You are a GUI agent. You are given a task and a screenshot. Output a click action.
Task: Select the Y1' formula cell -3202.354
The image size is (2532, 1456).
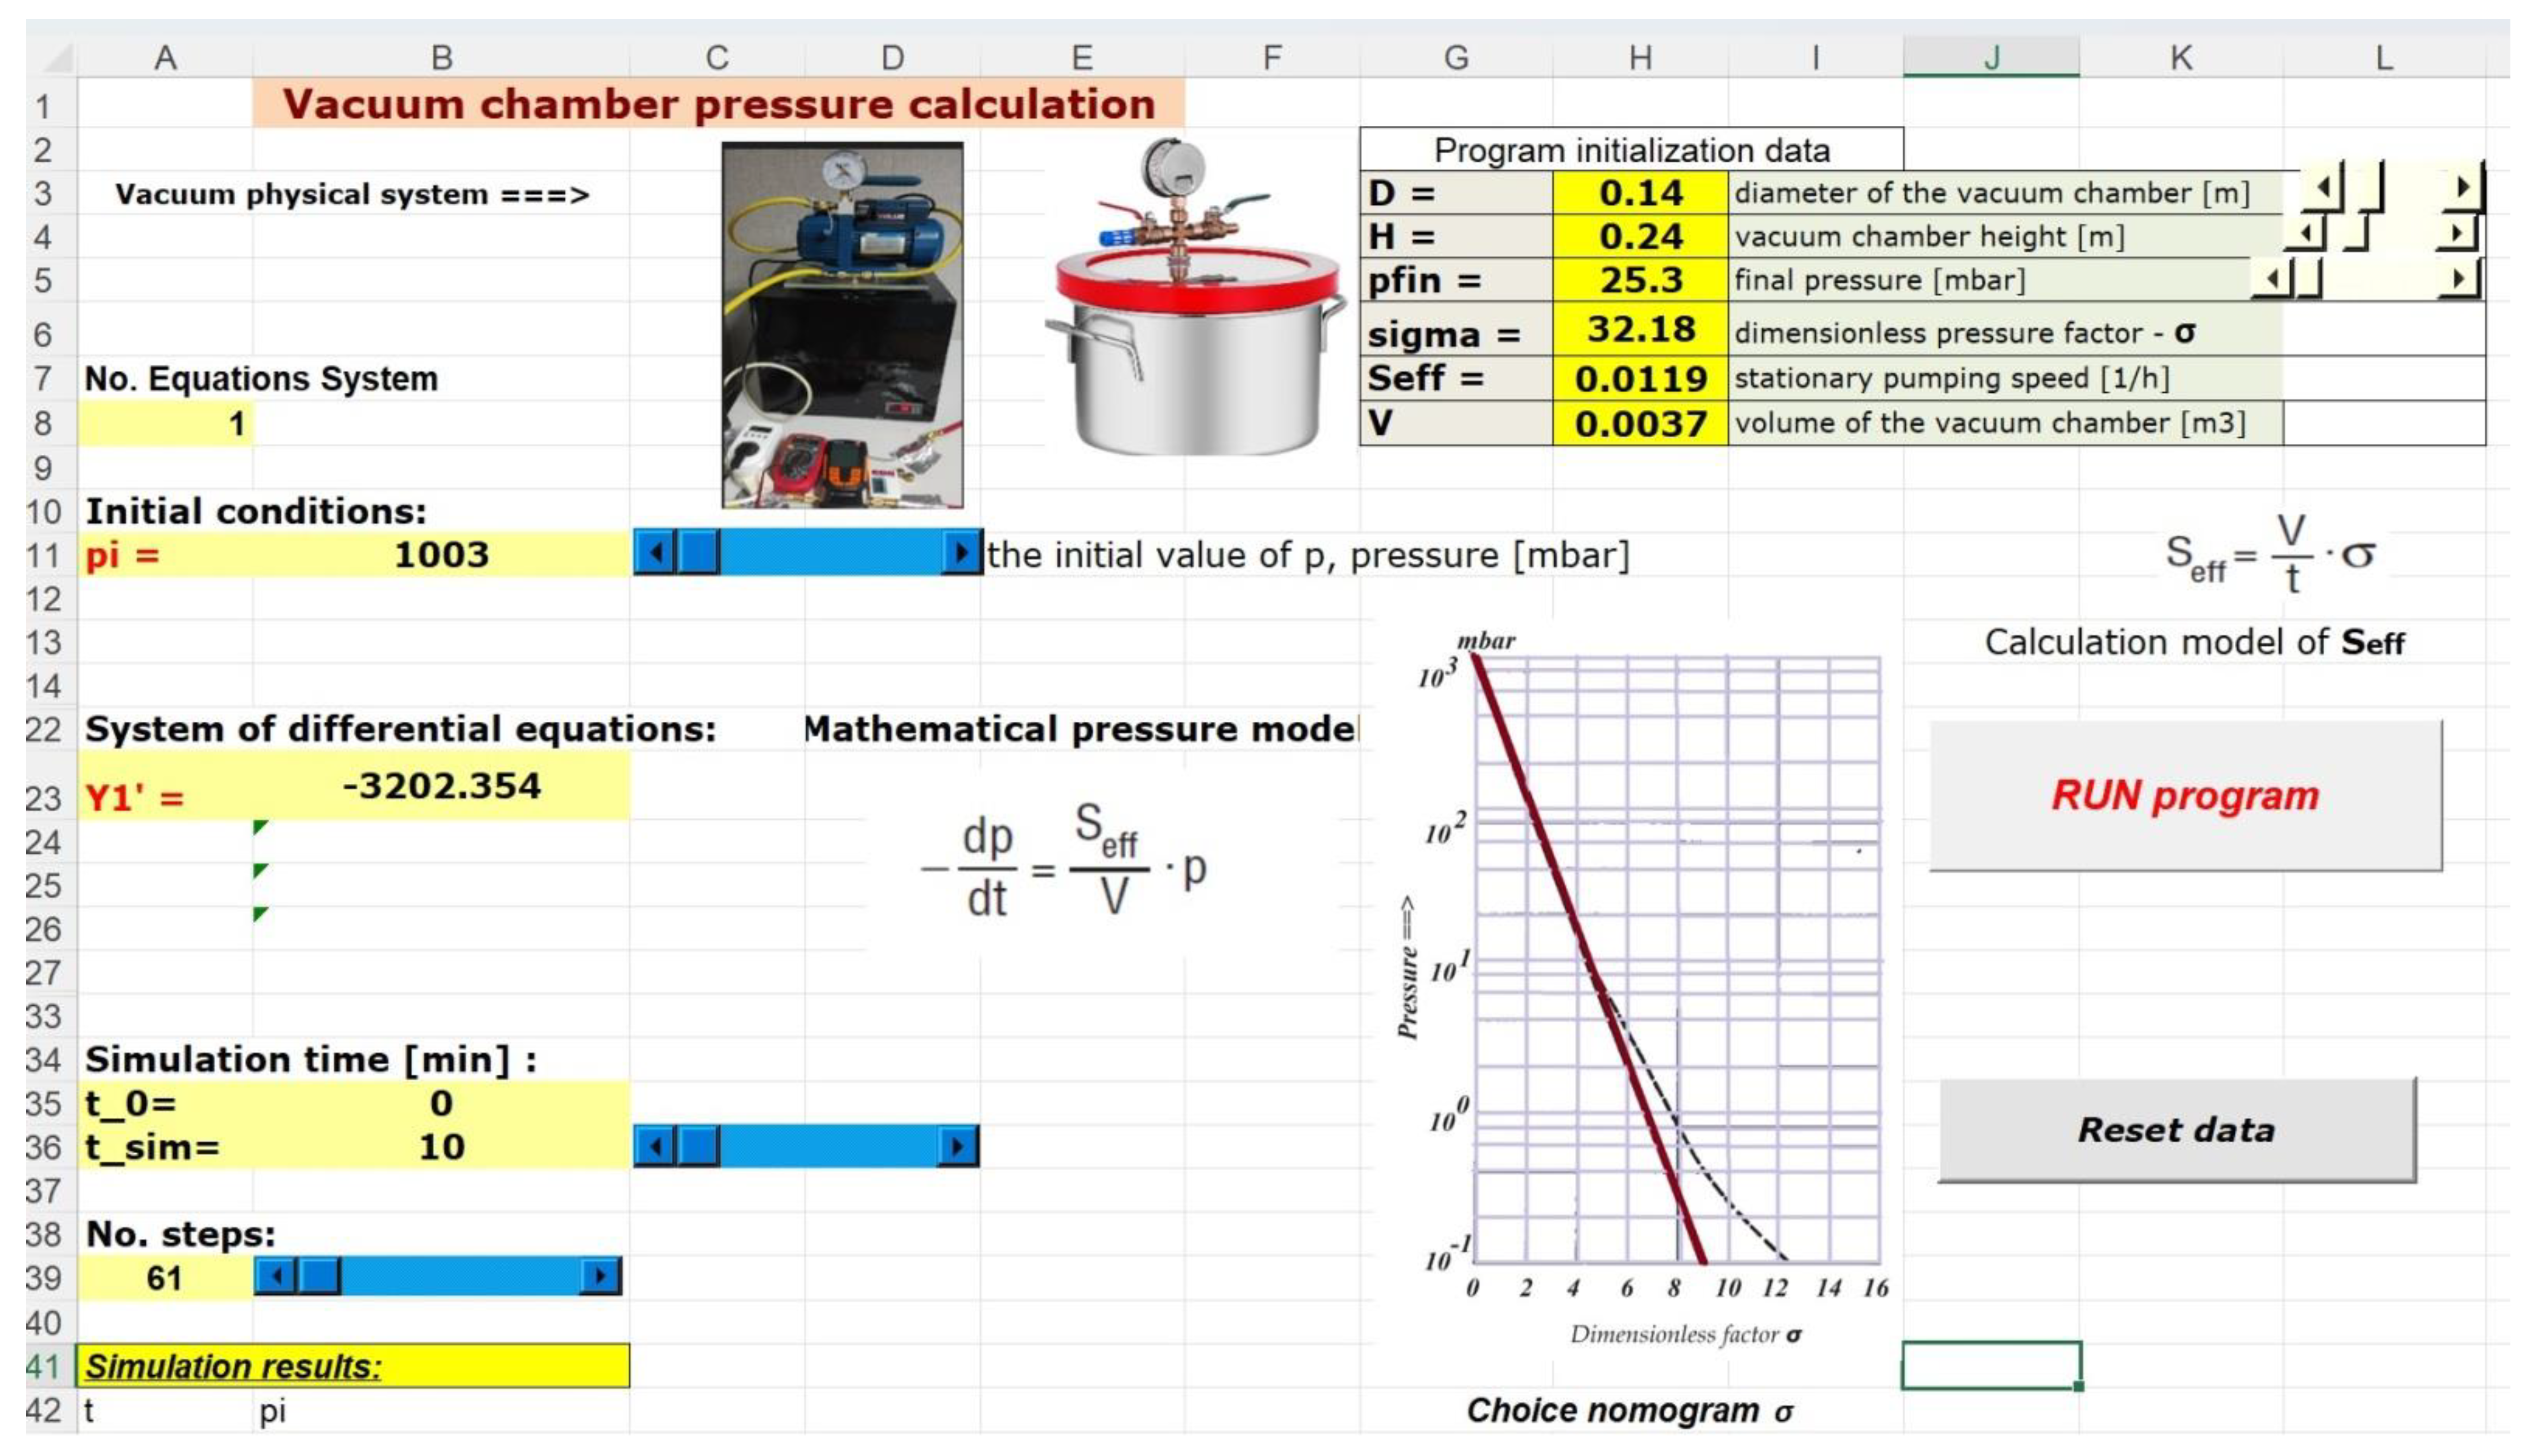tap(441, 787)
